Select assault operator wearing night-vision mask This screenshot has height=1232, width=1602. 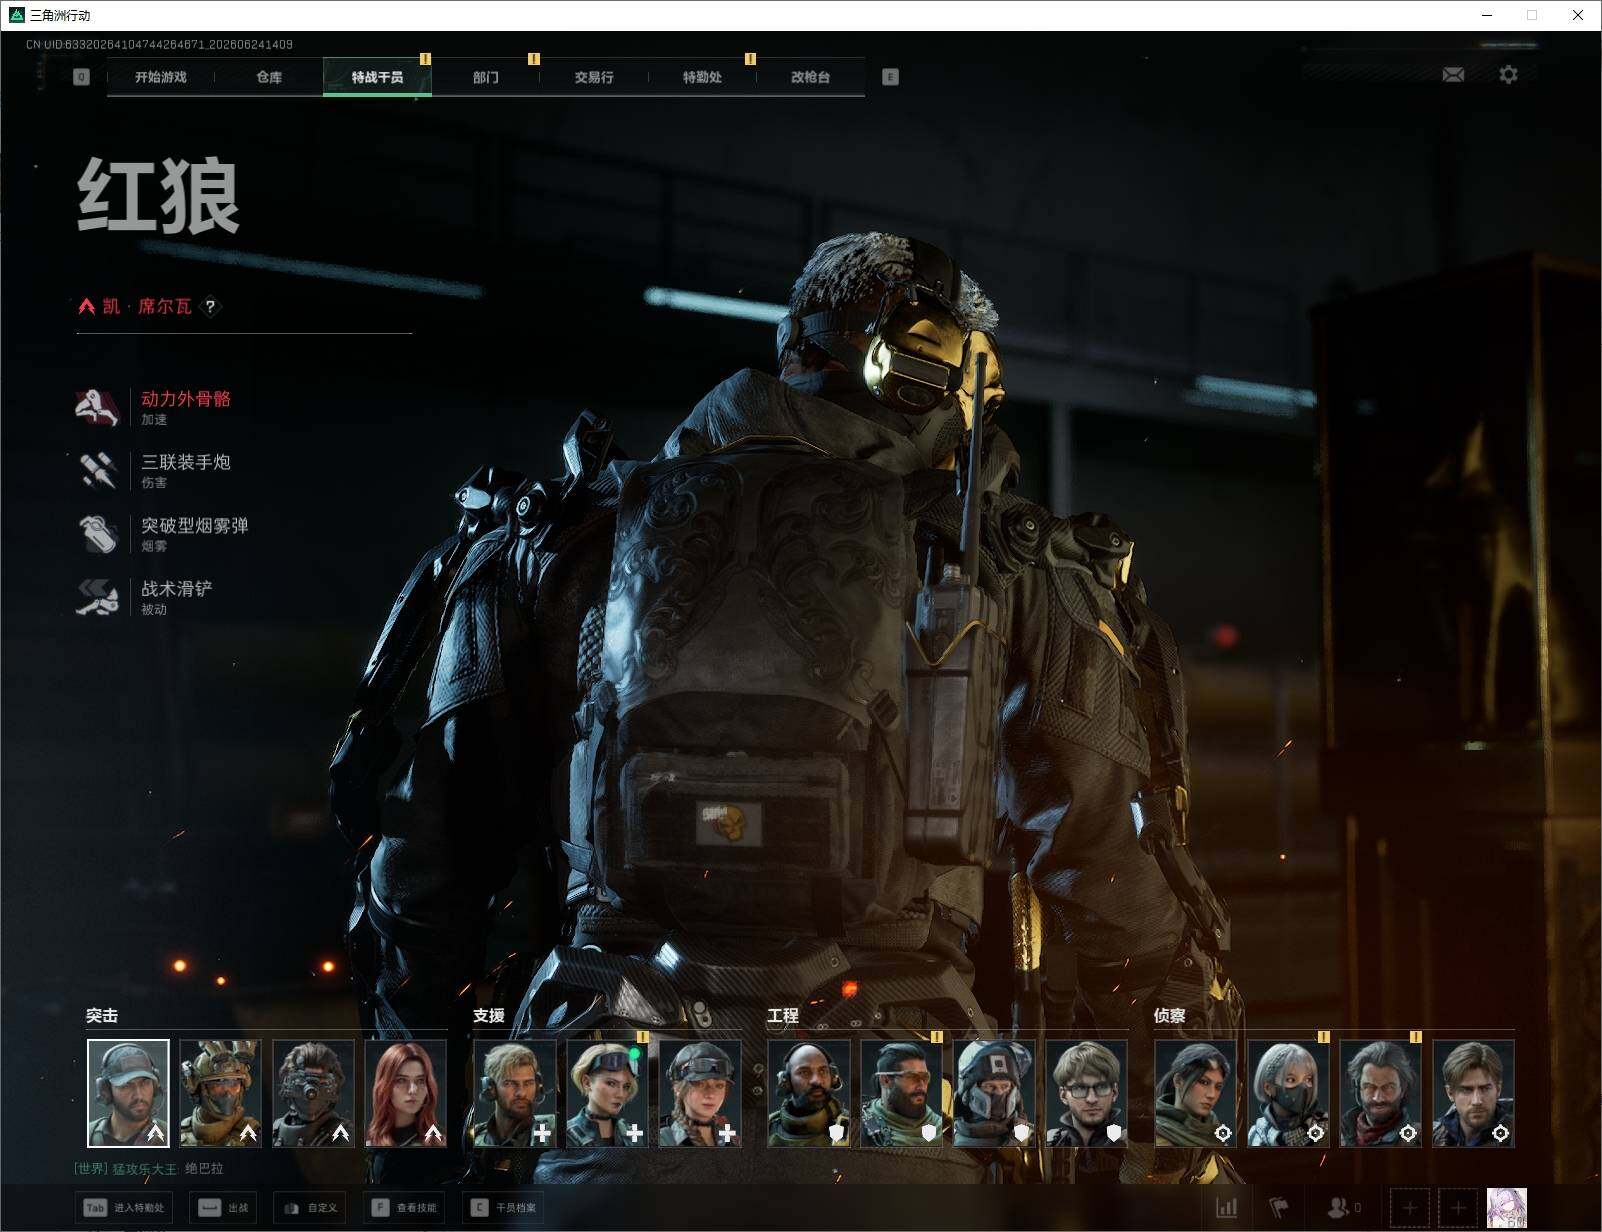313,1093
